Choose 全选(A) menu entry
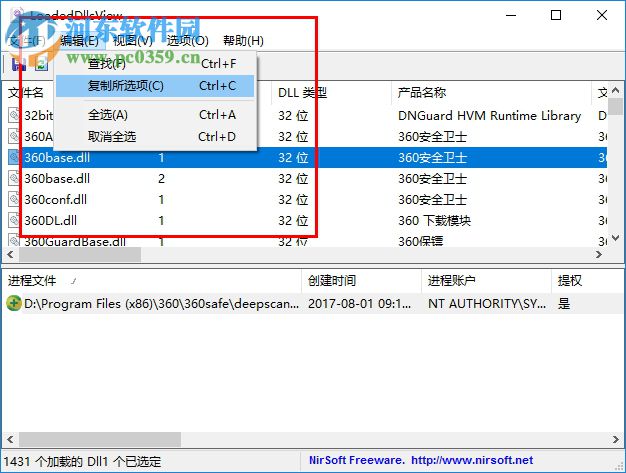626x473 pixels. pos(155,115)
